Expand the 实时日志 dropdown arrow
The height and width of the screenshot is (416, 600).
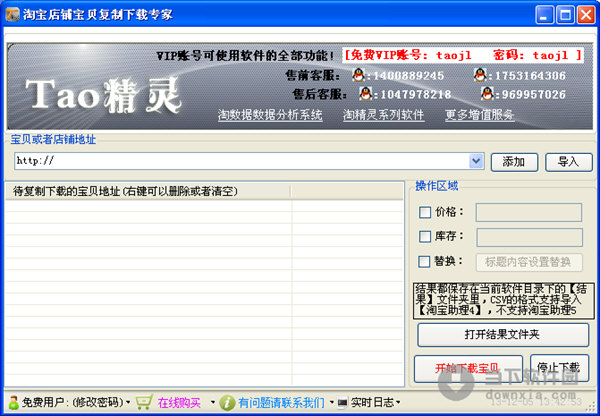coord(398,403)
